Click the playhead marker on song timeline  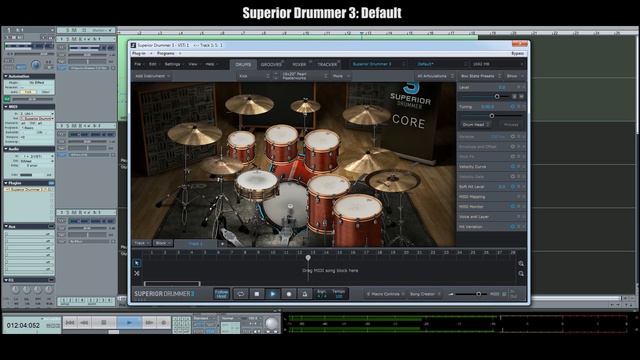click(308, 258)
